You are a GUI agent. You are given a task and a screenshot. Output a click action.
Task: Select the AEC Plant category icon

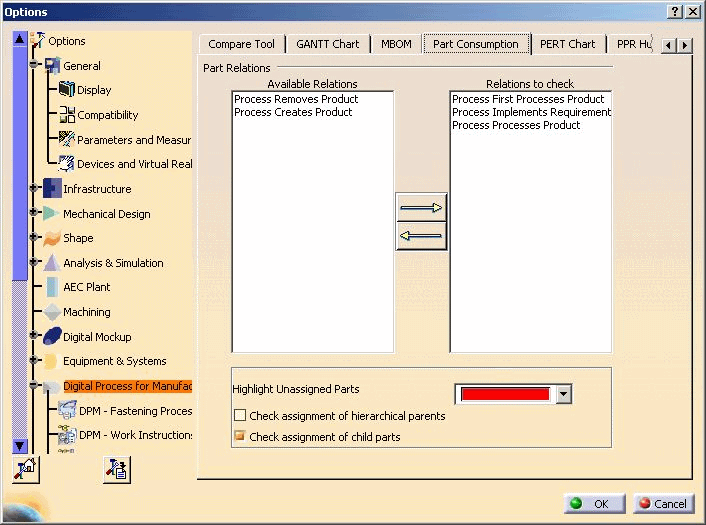pos(52,287)
